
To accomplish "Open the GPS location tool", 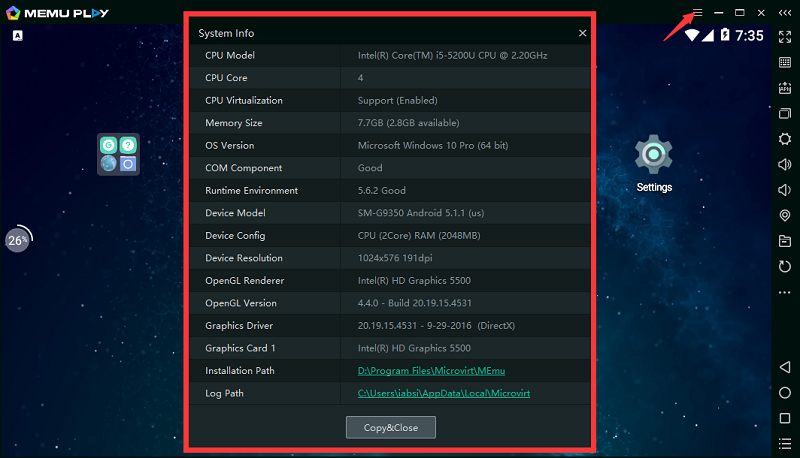I will (x=785, y=216).
